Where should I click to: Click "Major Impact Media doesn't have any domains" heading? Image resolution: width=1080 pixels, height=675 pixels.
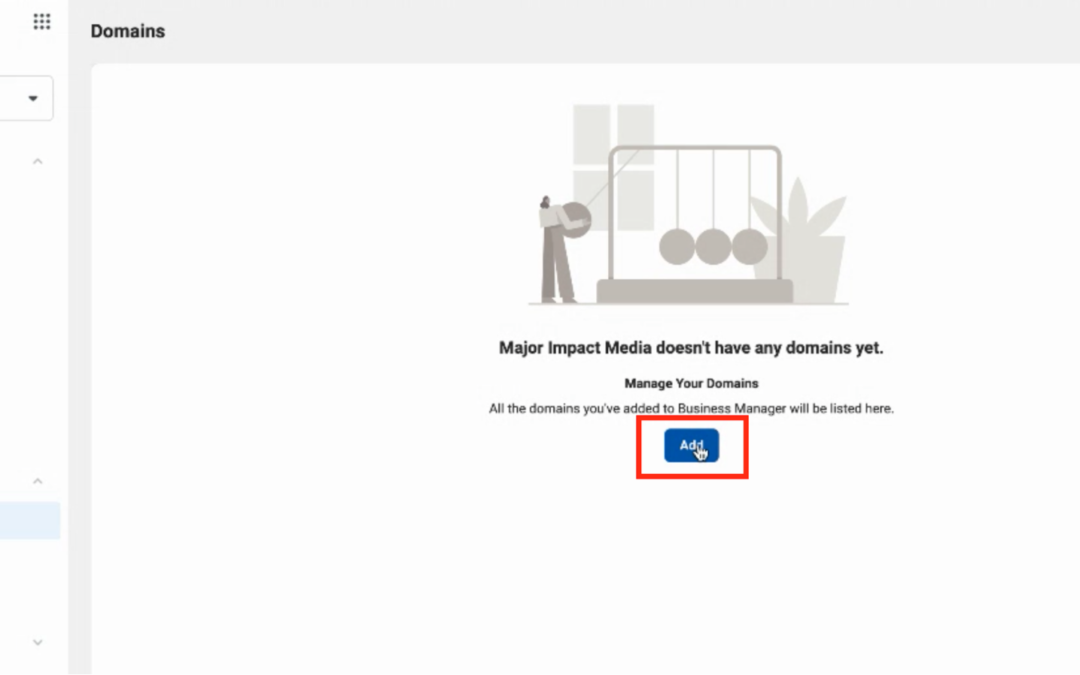[691, 348]
